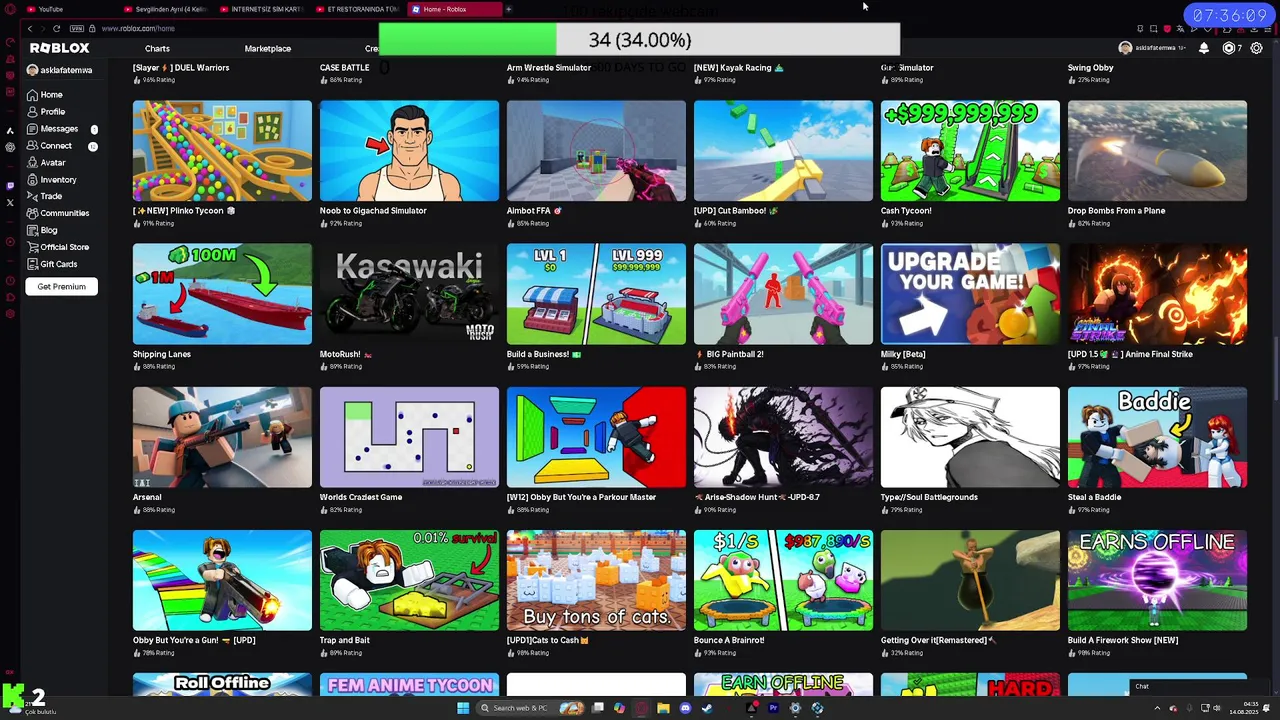Open Shipping Lanes game thumbnail

pos(222,294)
